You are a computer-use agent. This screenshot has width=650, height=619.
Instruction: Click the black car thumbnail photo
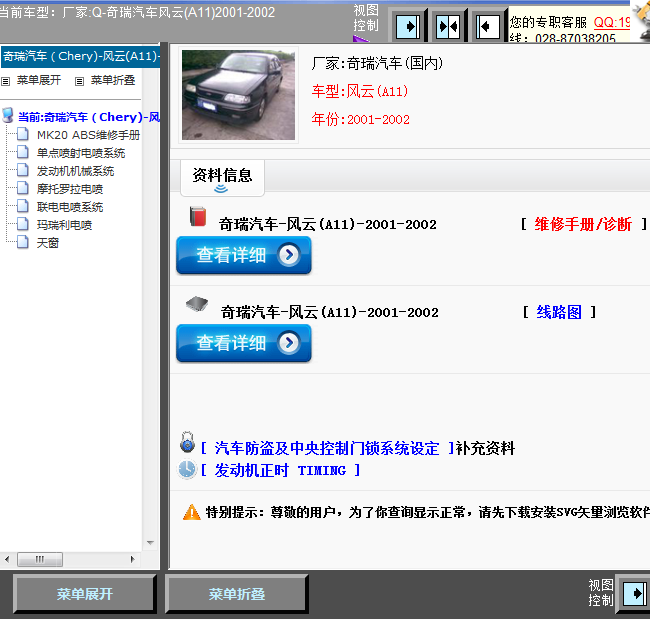[x=238, y=95]
